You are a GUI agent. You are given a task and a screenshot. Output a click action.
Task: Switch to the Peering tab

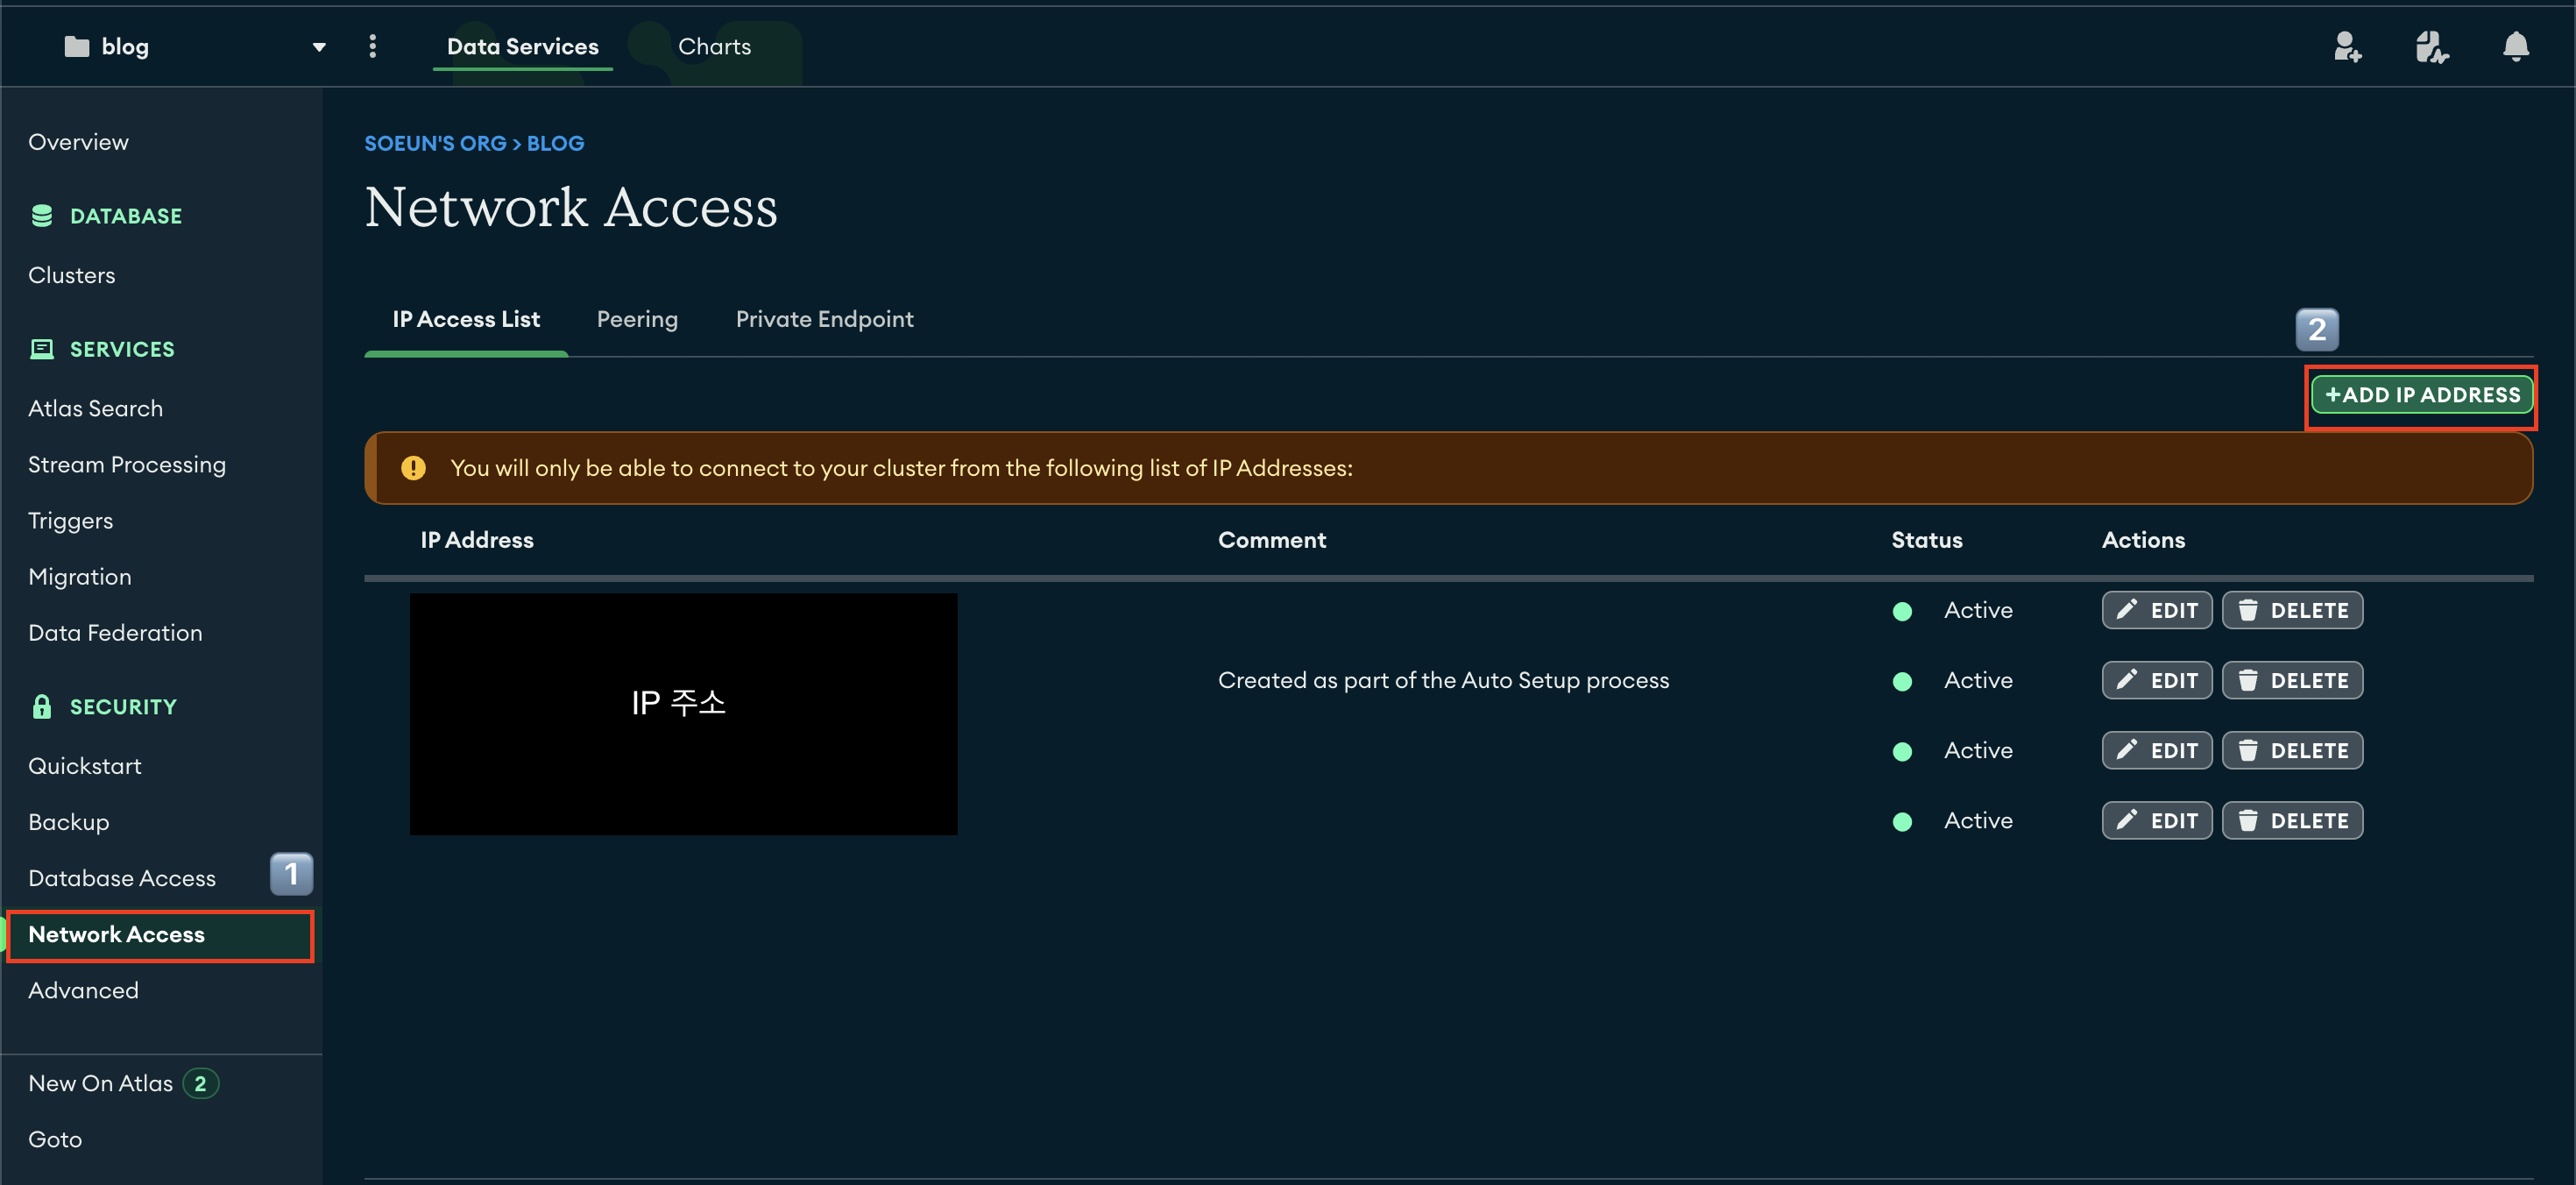tap(637, 319)
